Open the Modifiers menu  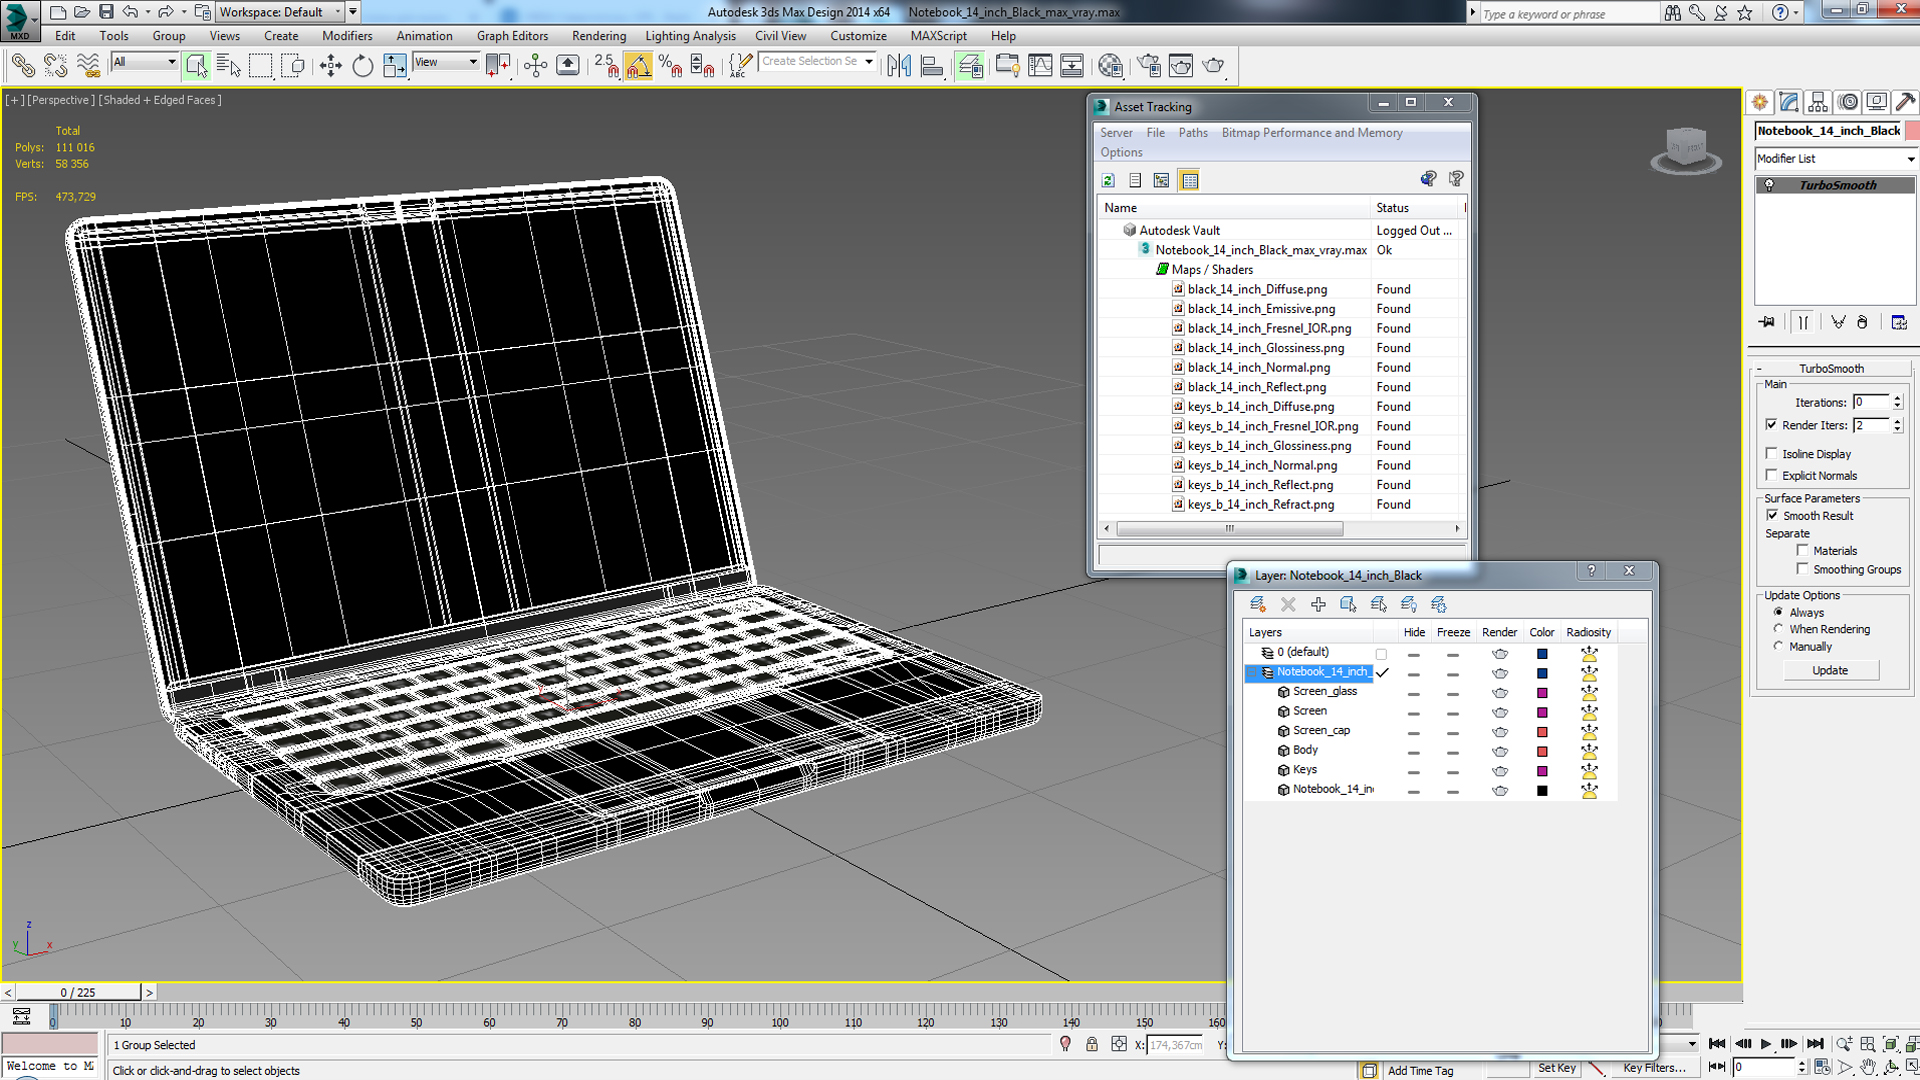347,36
